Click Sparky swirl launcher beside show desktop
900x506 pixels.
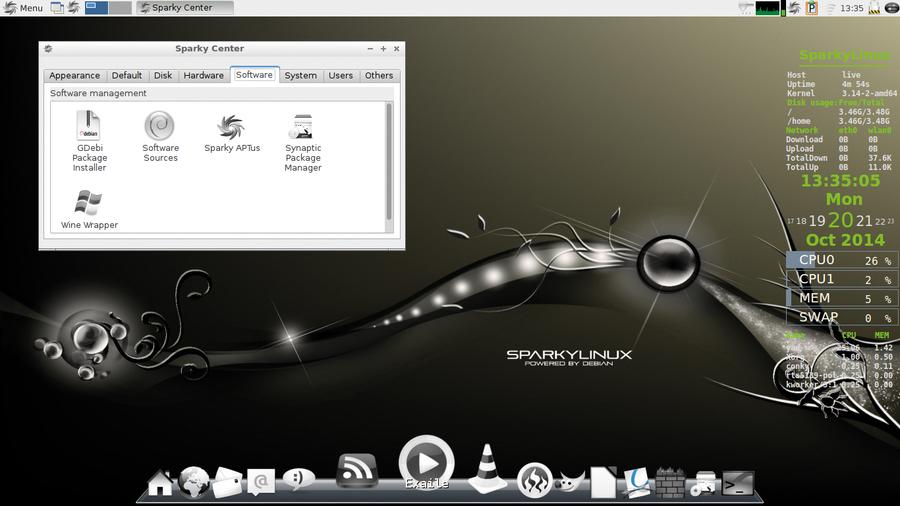coord(73,7)
